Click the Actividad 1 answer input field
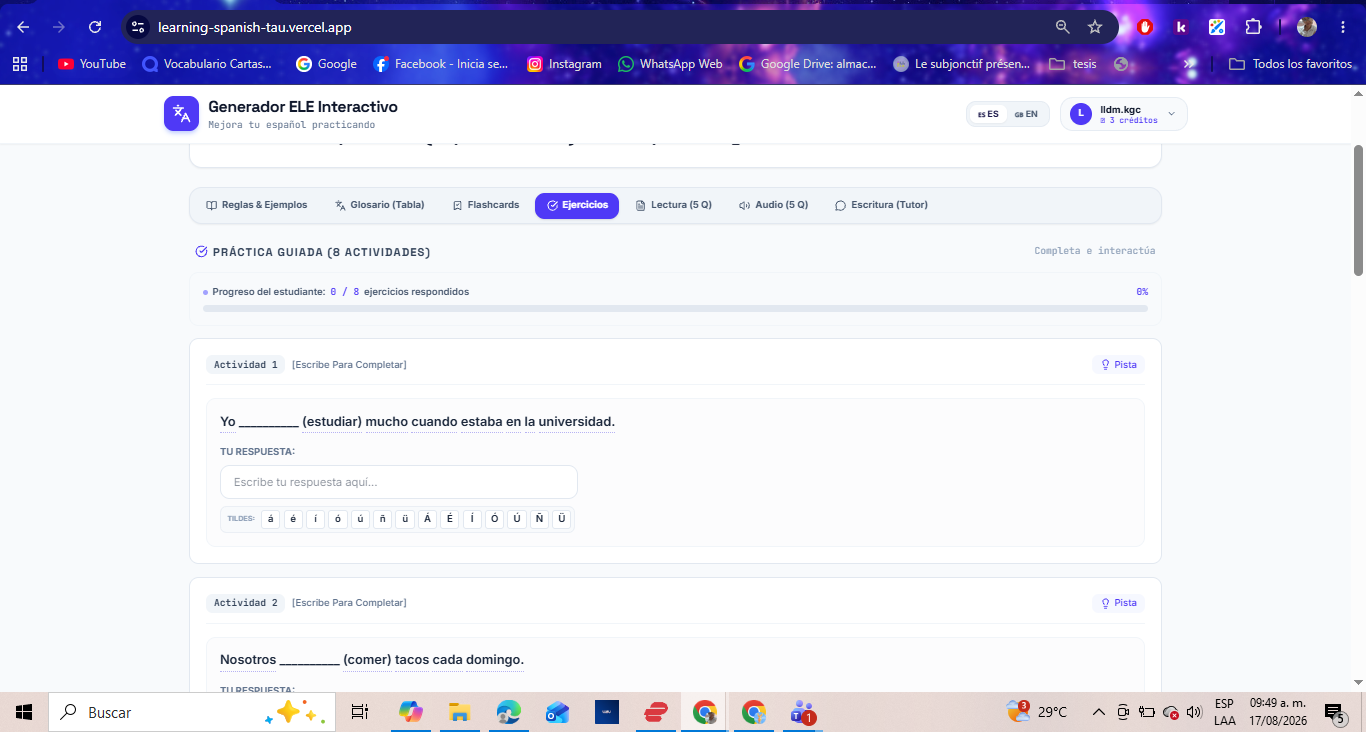 click(399, 482)
